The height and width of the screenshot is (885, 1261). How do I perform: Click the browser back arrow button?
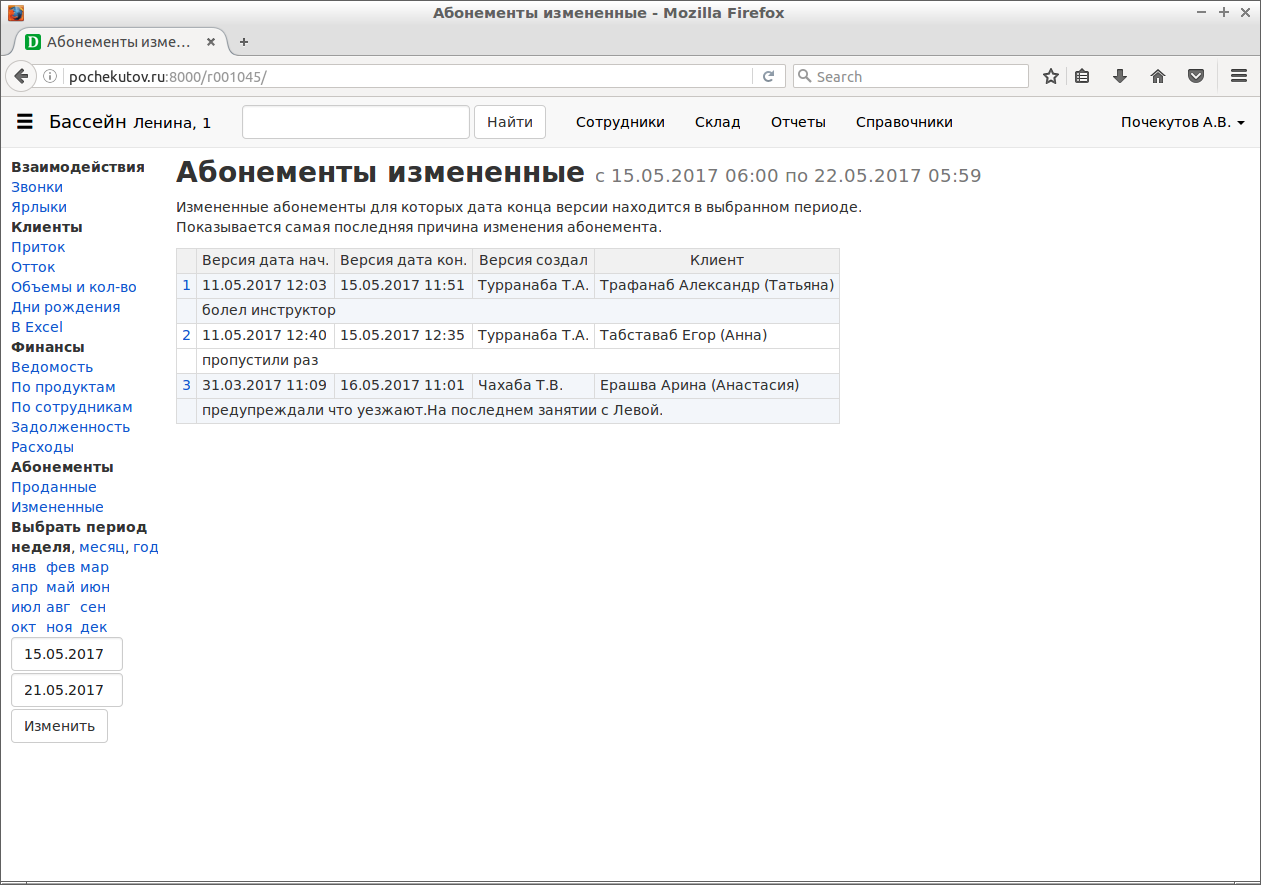point(20,76)
